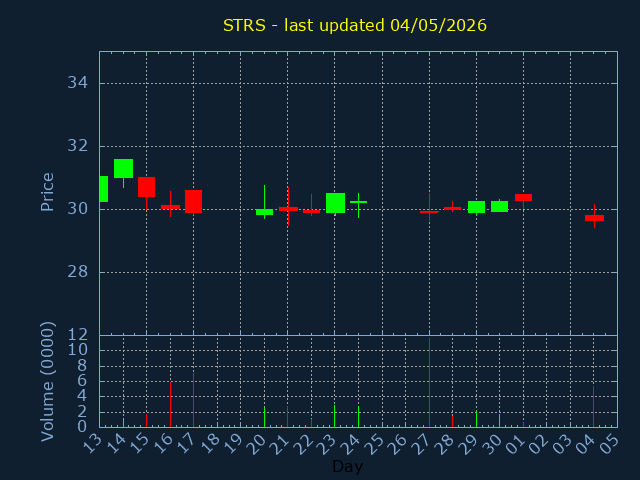Click the 19 day label on x-axis

click(234, 444)
